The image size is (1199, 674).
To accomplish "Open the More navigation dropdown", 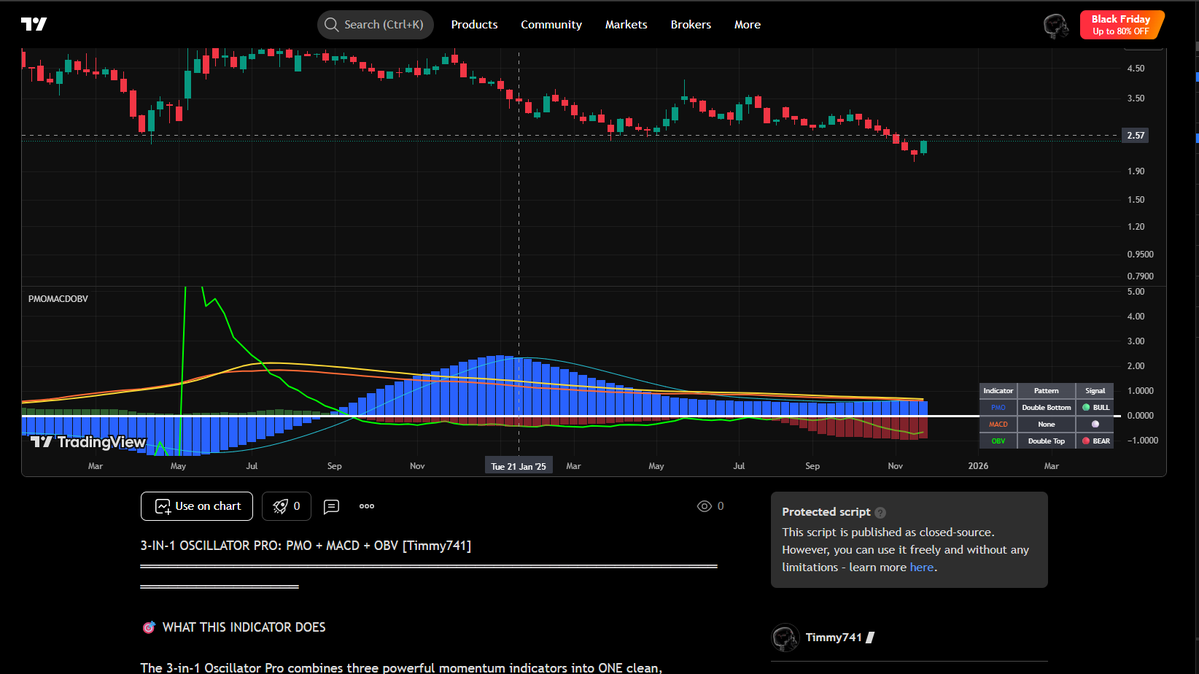I will click(746, 24).
